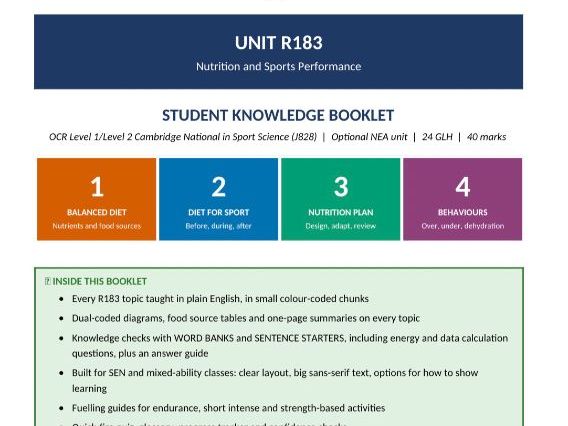Click the bullet about plain English colour-coded chunks

[x=220, y=299]
